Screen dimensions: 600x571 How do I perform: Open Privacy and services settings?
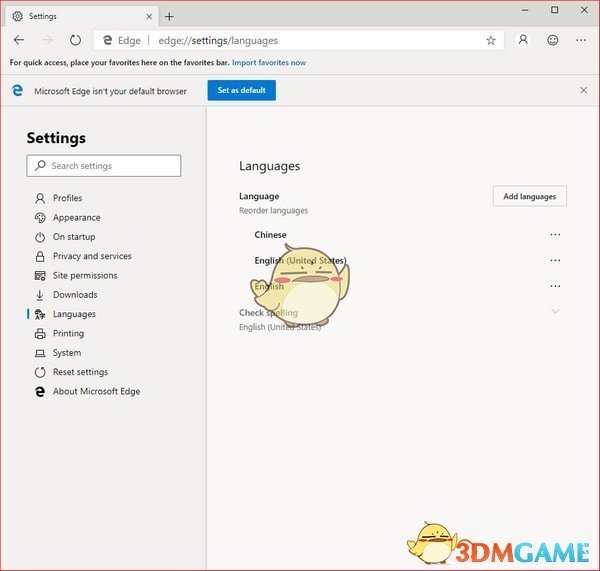pyautogui.click(x=92, y=256)
